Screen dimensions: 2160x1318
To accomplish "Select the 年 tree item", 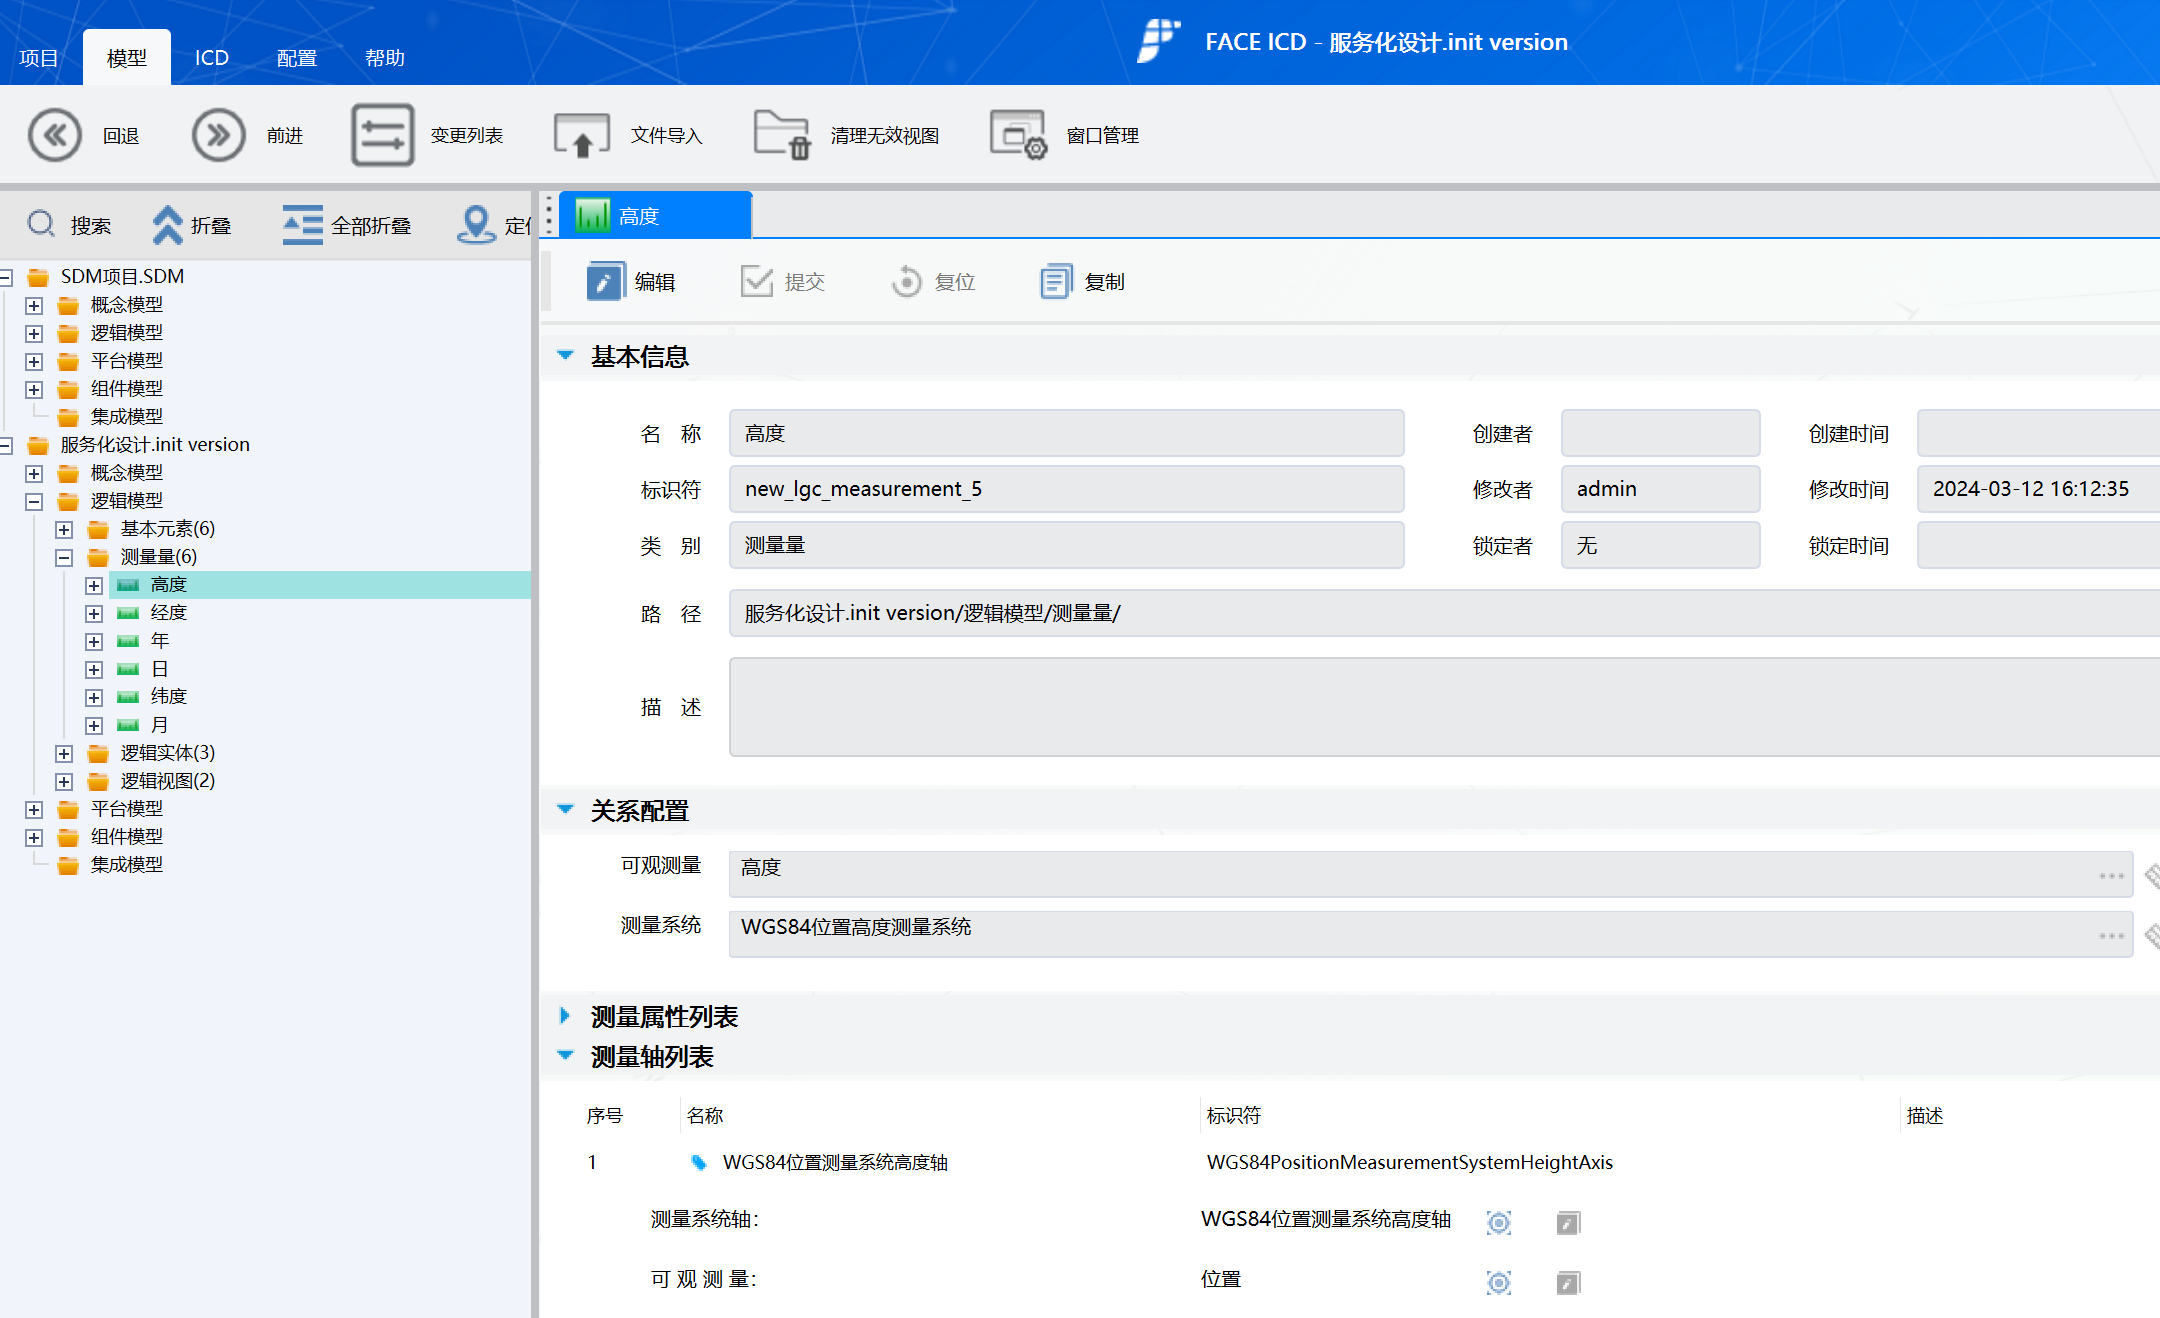I will click(x=160, y=641).
